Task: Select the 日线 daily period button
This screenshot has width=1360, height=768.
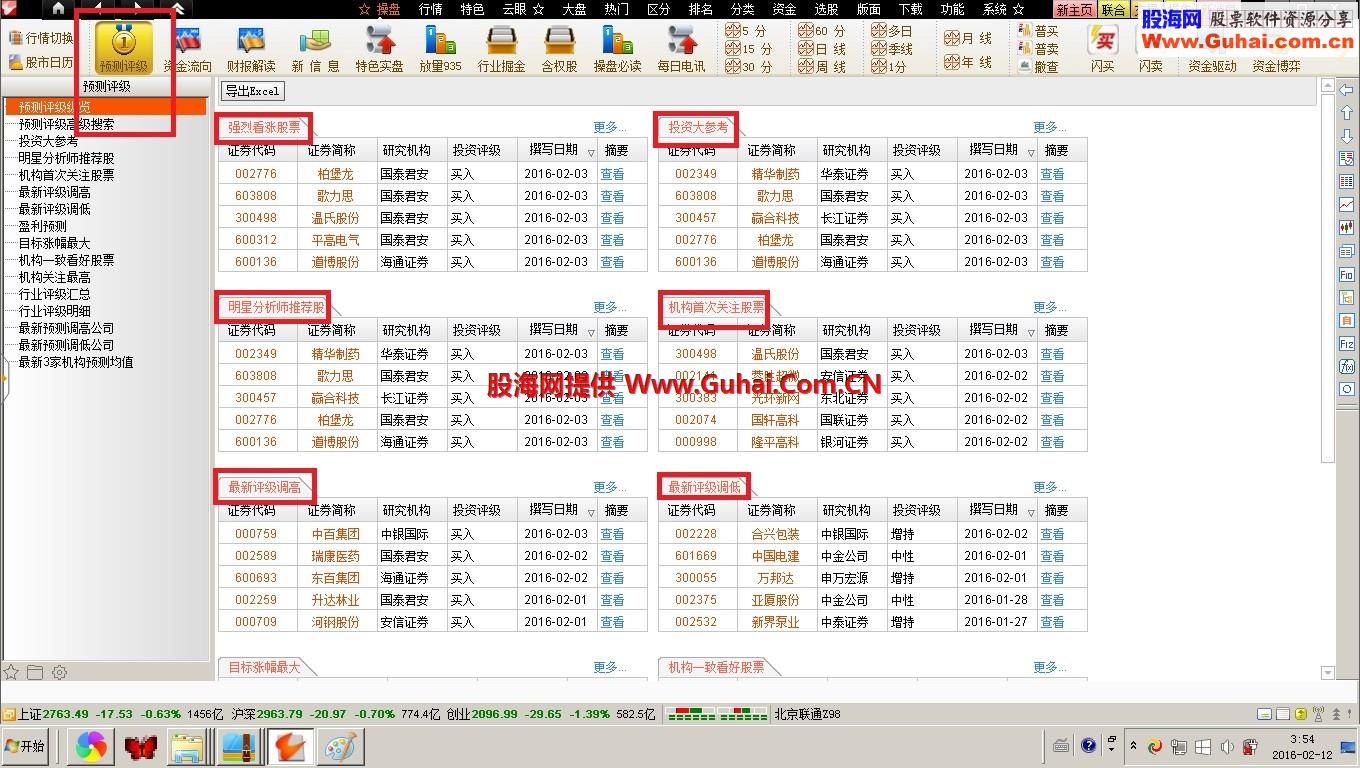Action: (822, 49)
